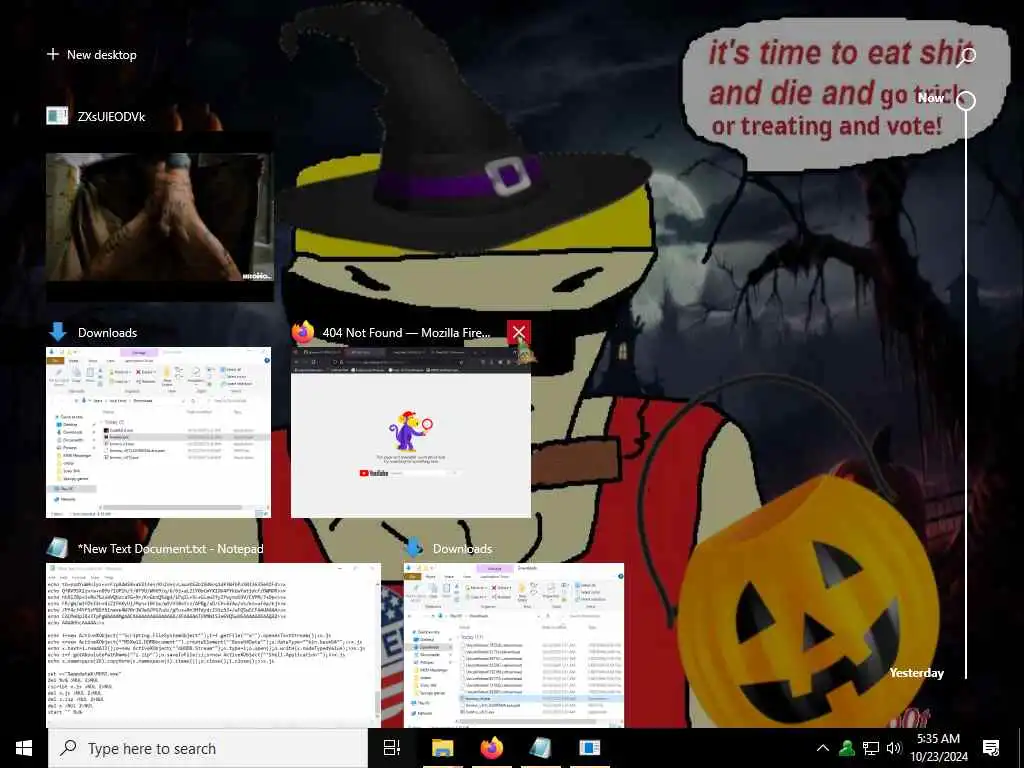1024x768 pixels.
Task: Click the '404 Not Found — Mozilla Fire...' title text
Action: coord(406,332)
